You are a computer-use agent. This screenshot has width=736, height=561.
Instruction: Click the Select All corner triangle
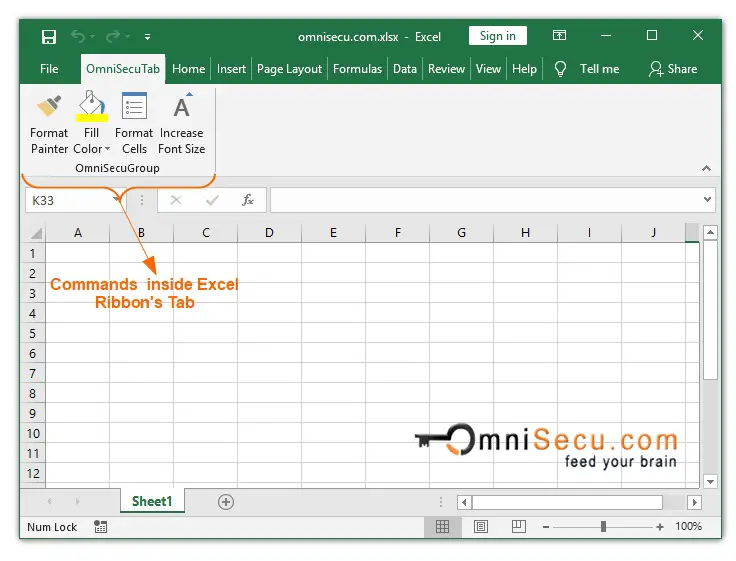tap(36, 232)
